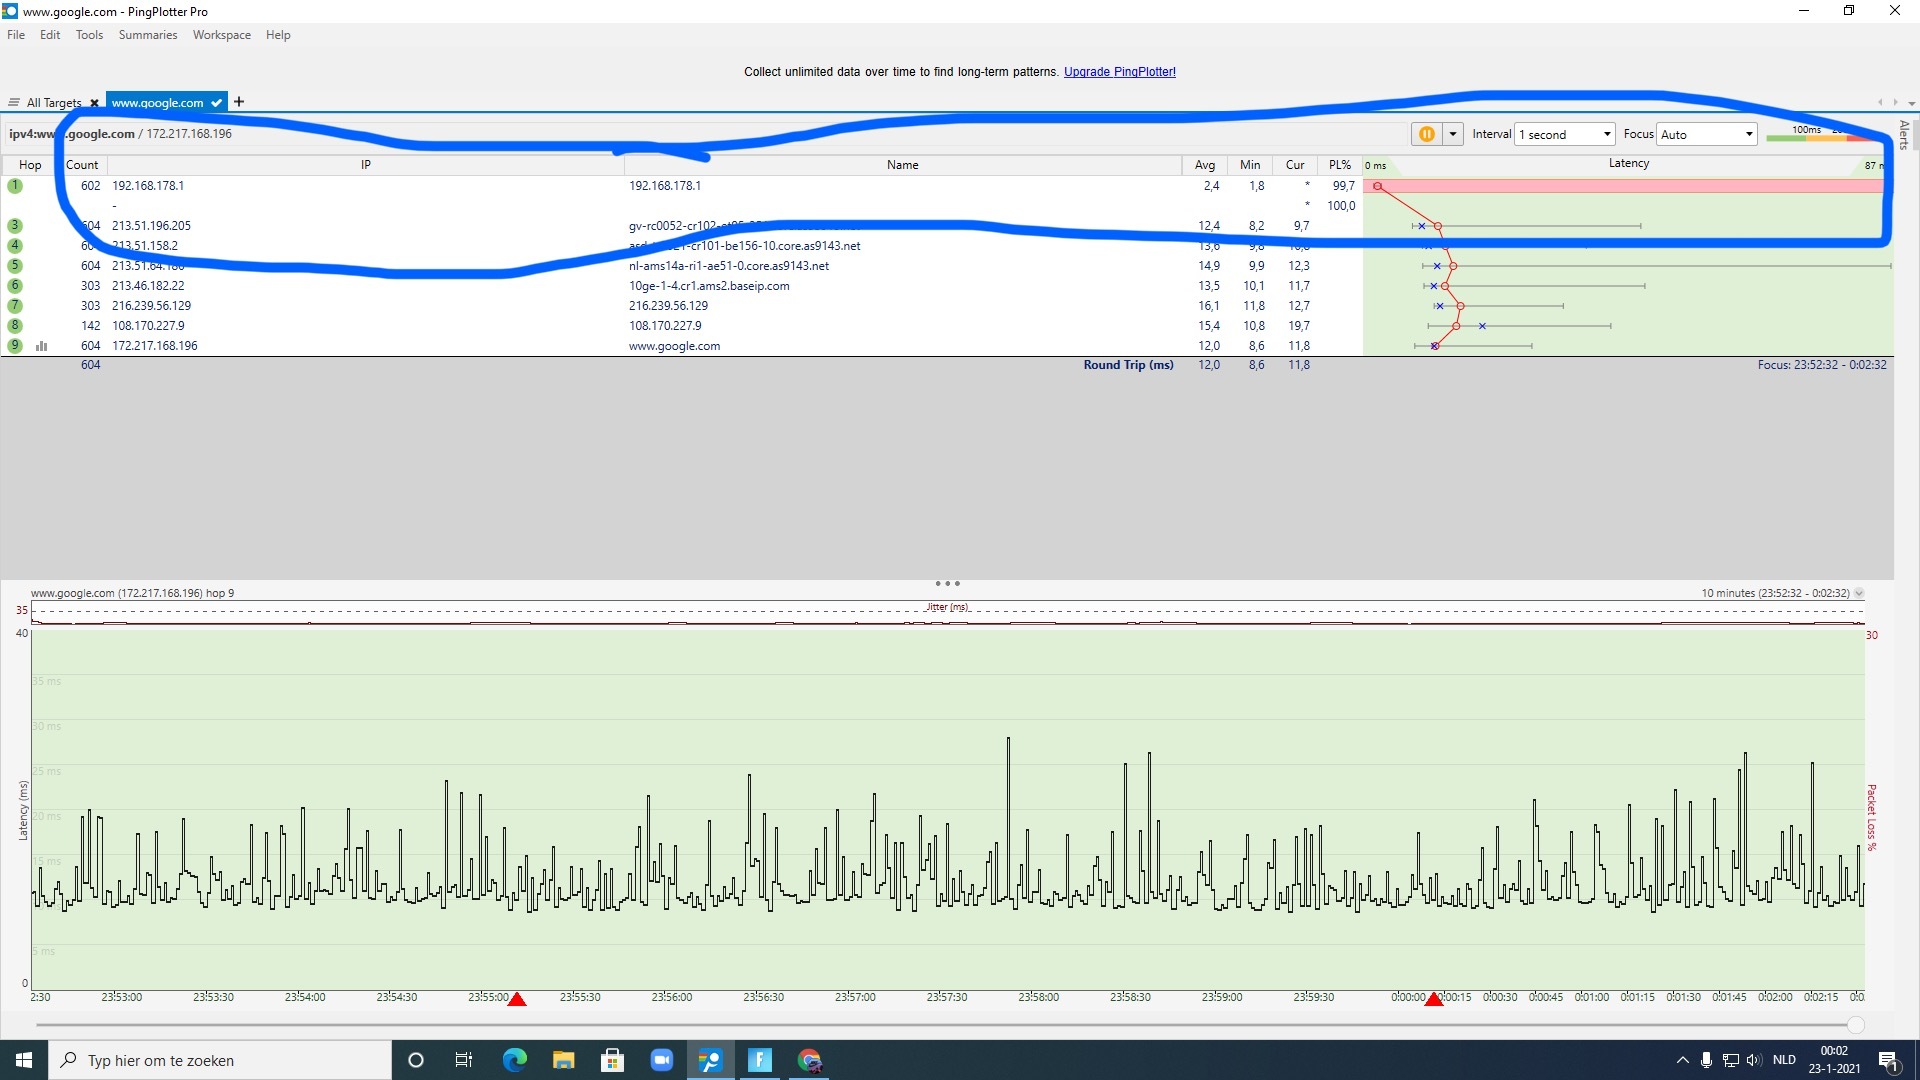Screen dimensions: 1920x1080
Task: Open the Interval dropdown showing 1 second
Action: [x=1565, y=134]
